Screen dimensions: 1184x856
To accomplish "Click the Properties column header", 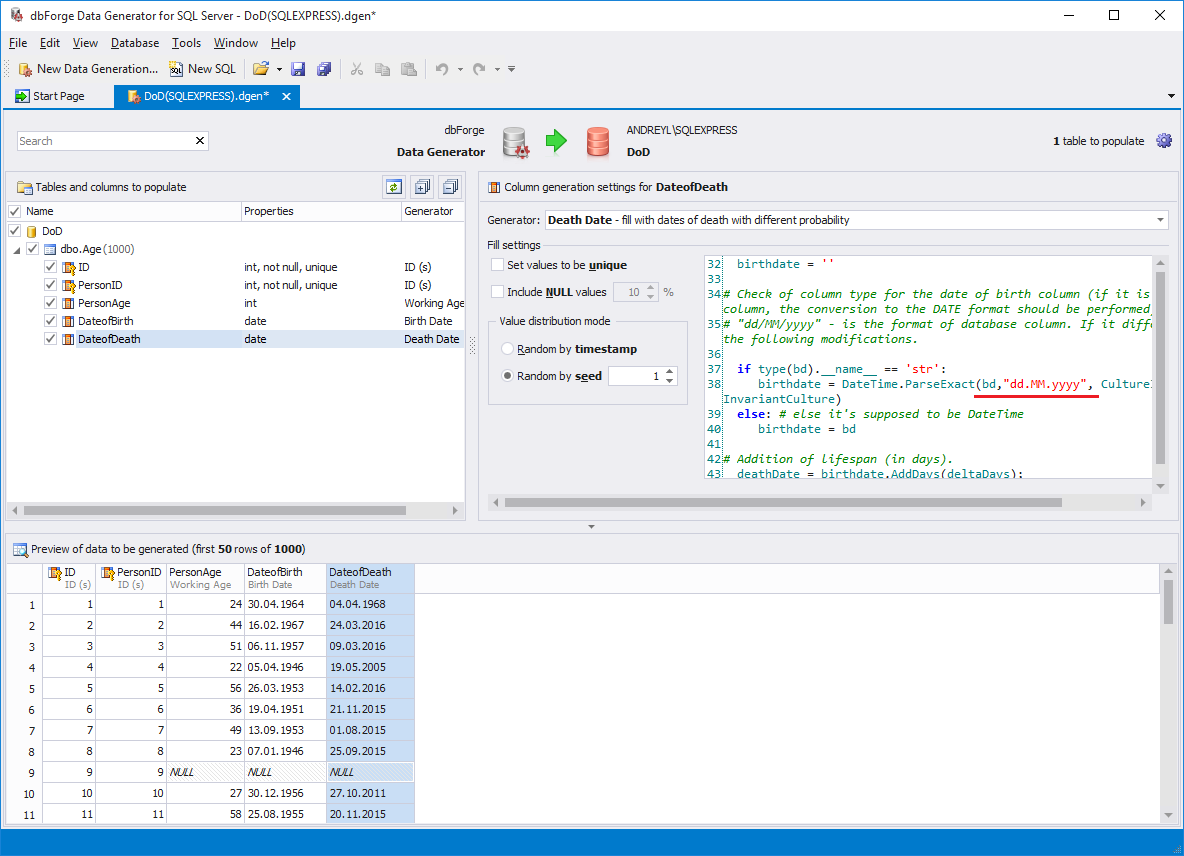I will pyautogui.click(x=321, y=211).
